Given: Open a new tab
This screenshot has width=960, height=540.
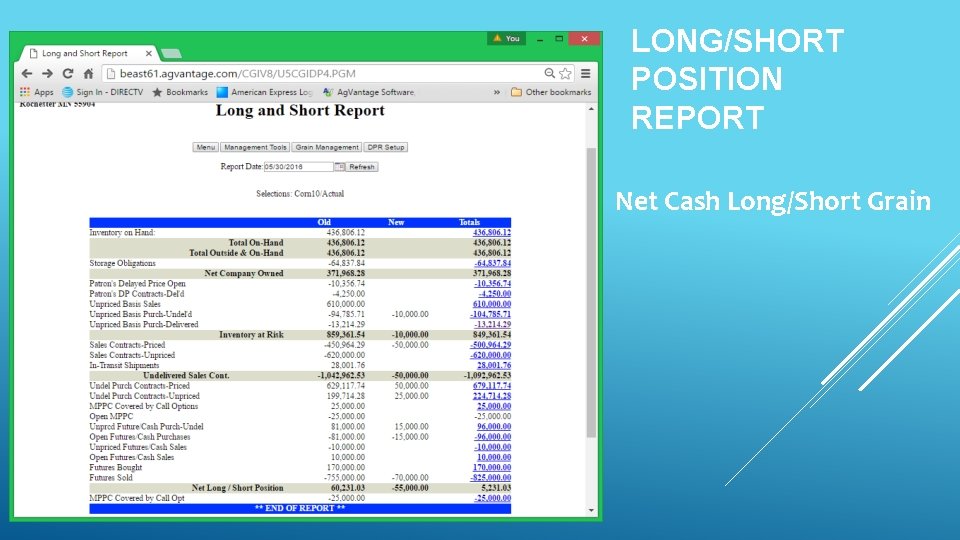Looking at the screenshot, I should click(x=171, y=54).
